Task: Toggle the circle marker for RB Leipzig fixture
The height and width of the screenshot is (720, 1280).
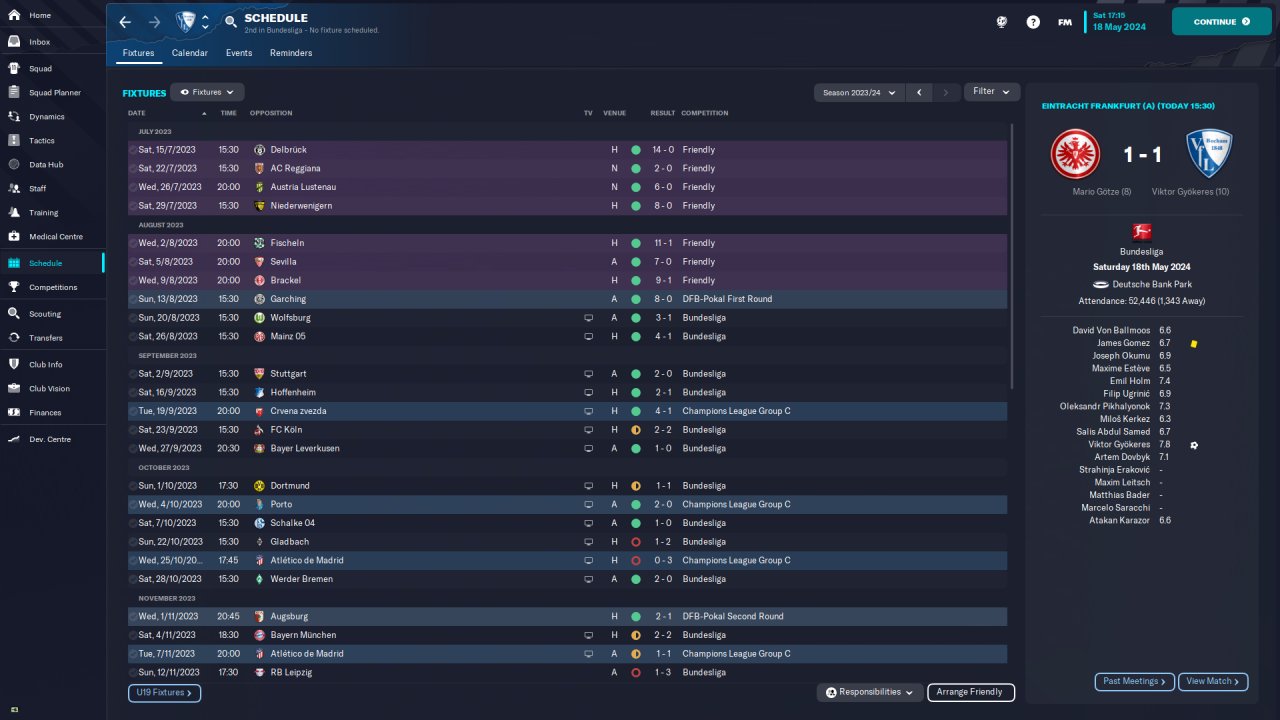Action: pos(133,673)
